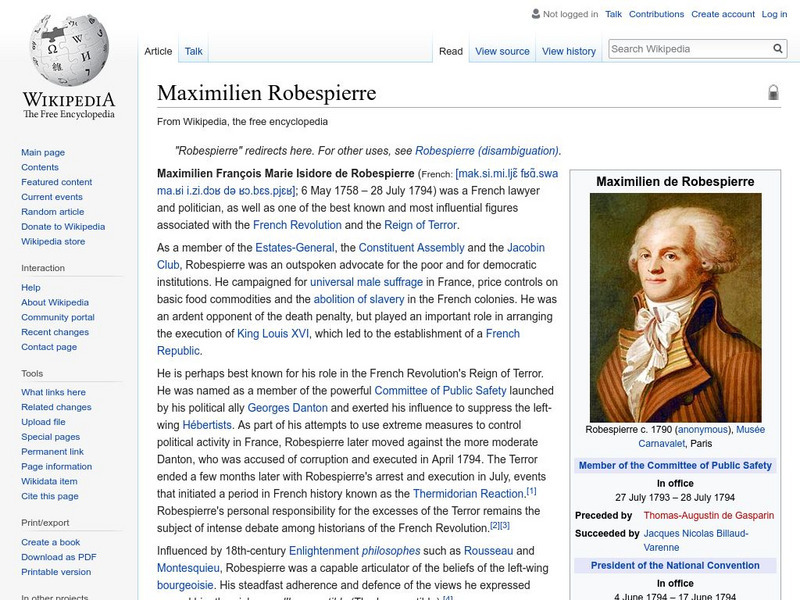Click the Rousseau link
Screen dimensions: 800x600
488,551
